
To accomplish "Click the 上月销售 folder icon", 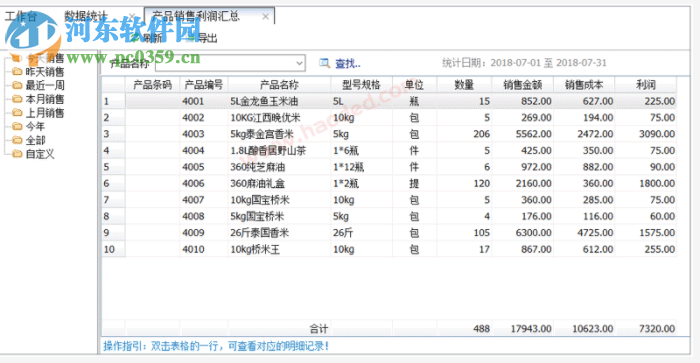I will [17, 113].
